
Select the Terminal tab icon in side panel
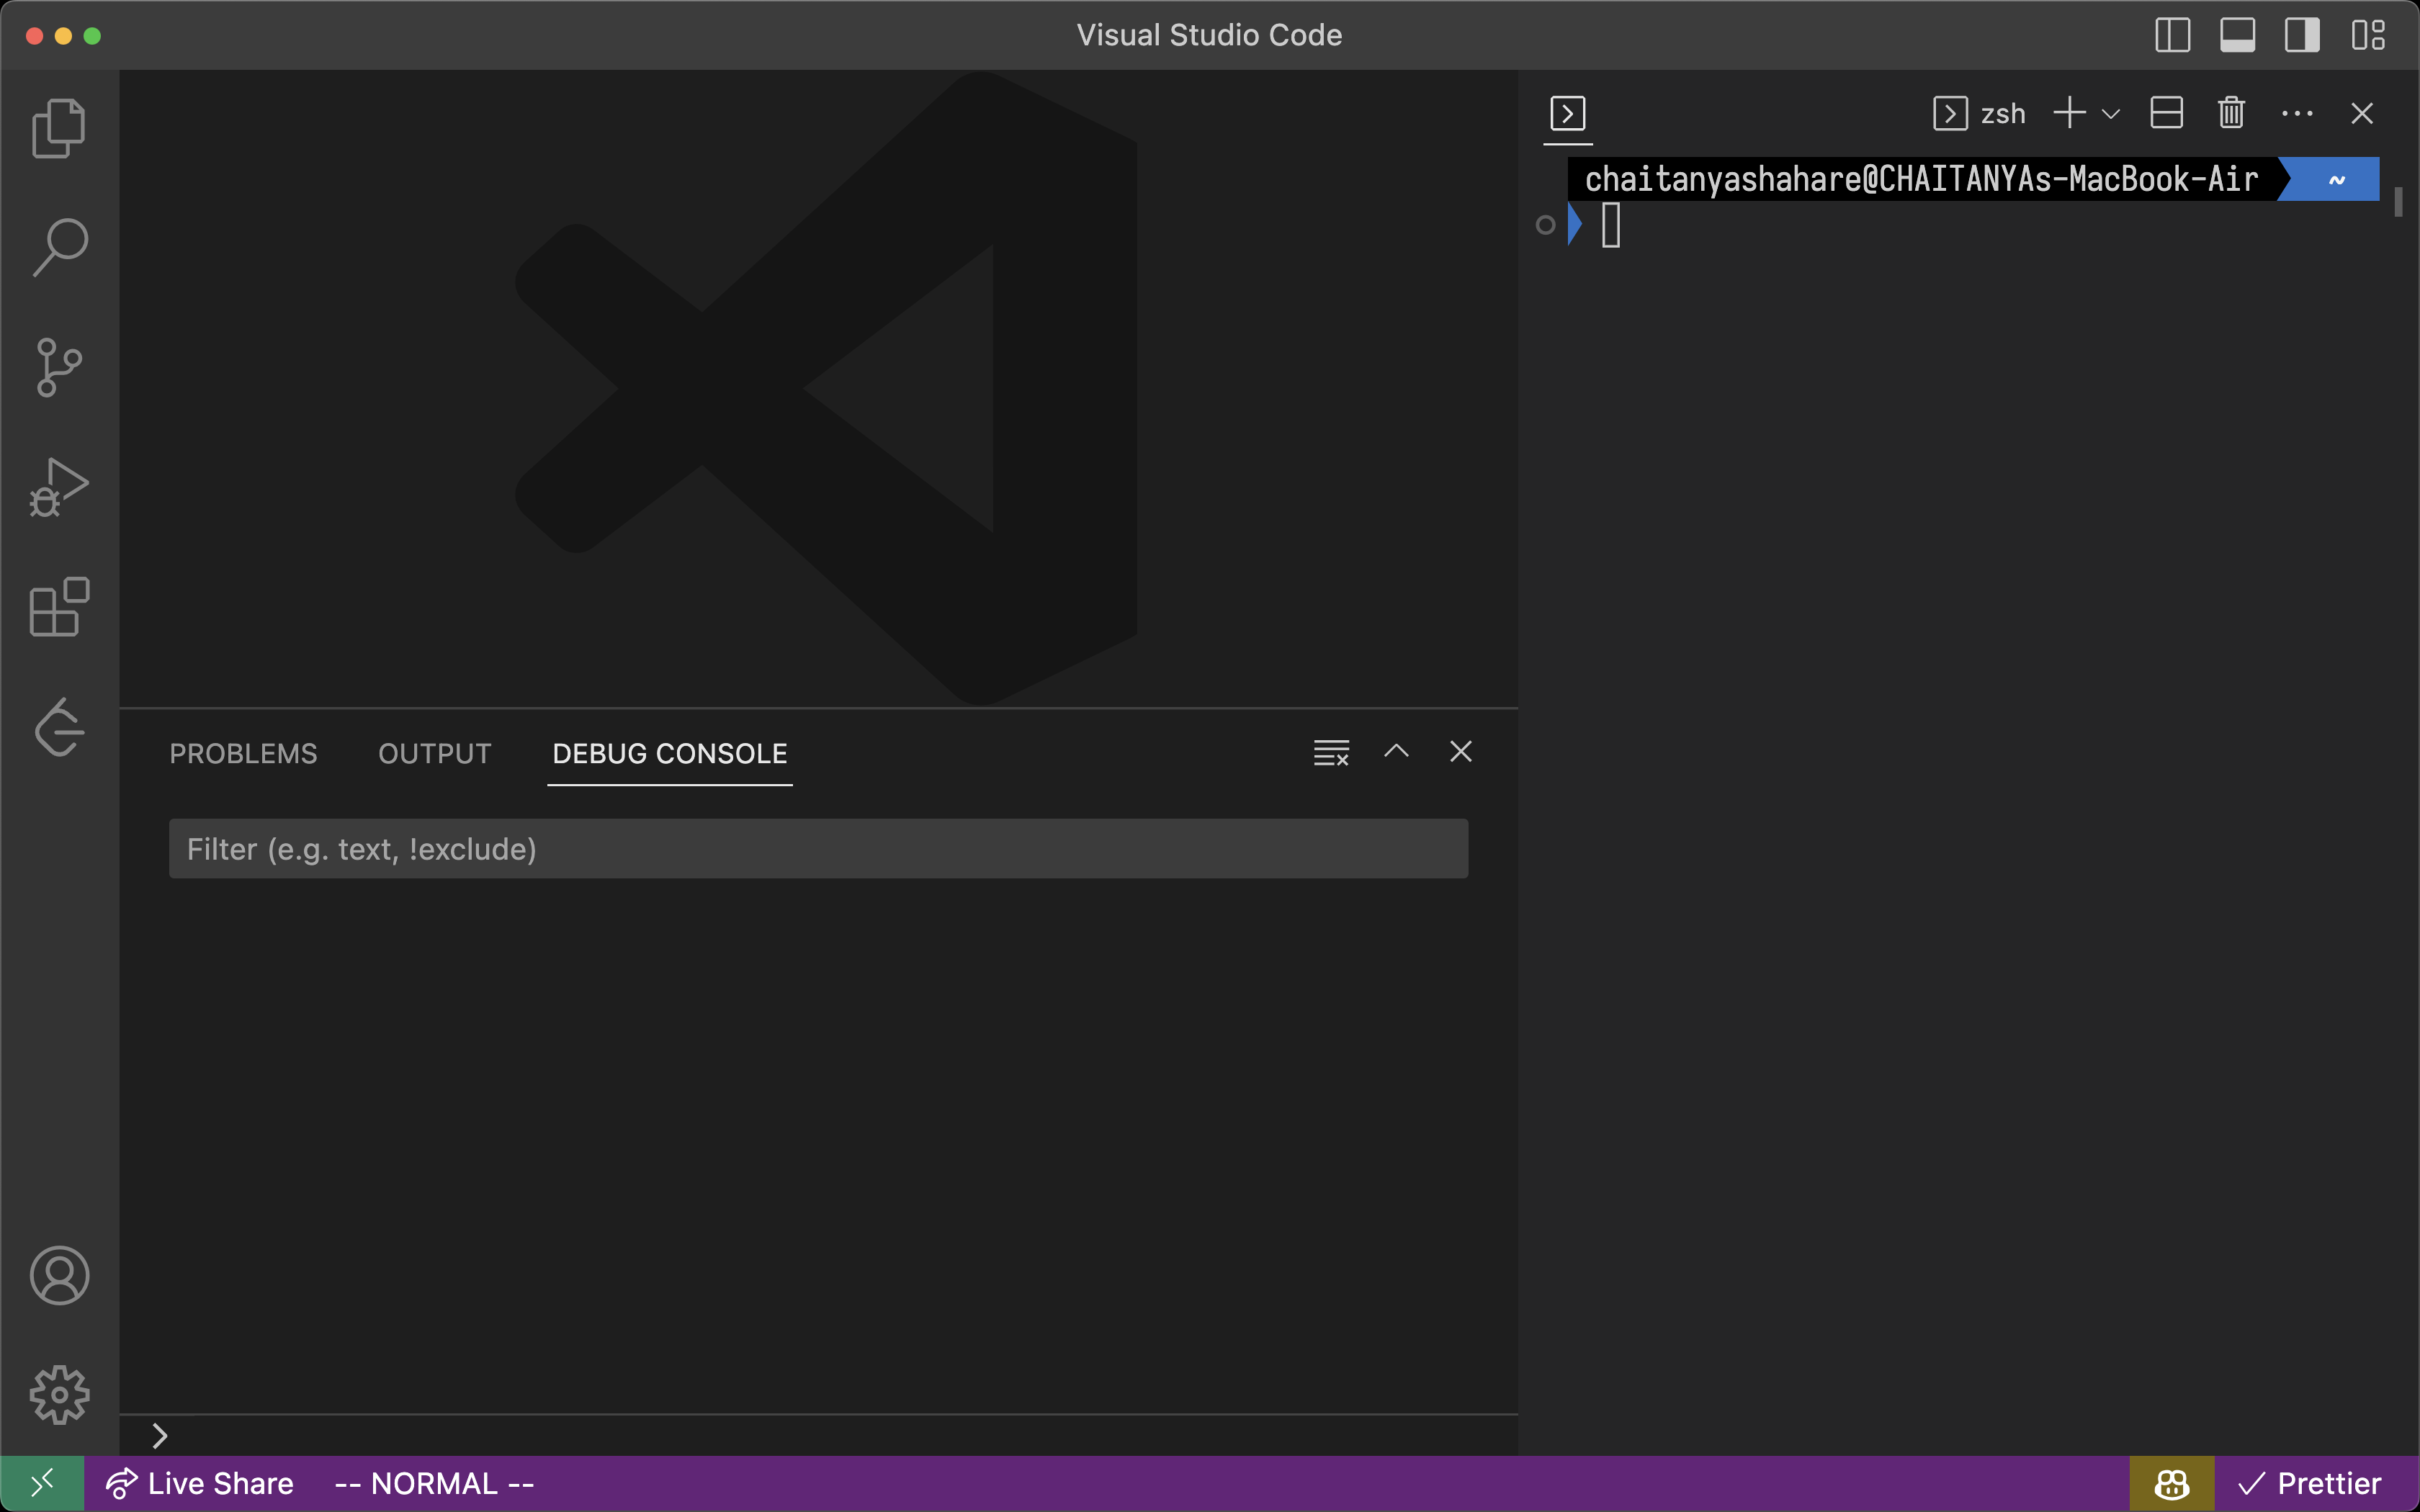1567,113
